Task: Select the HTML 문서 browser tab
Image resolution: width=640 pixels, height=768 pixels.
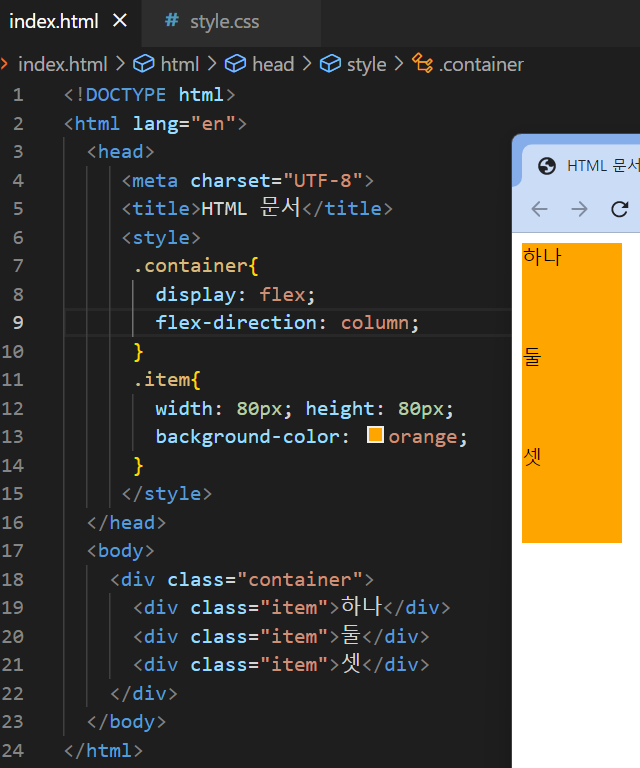Action: coord(583,166)
